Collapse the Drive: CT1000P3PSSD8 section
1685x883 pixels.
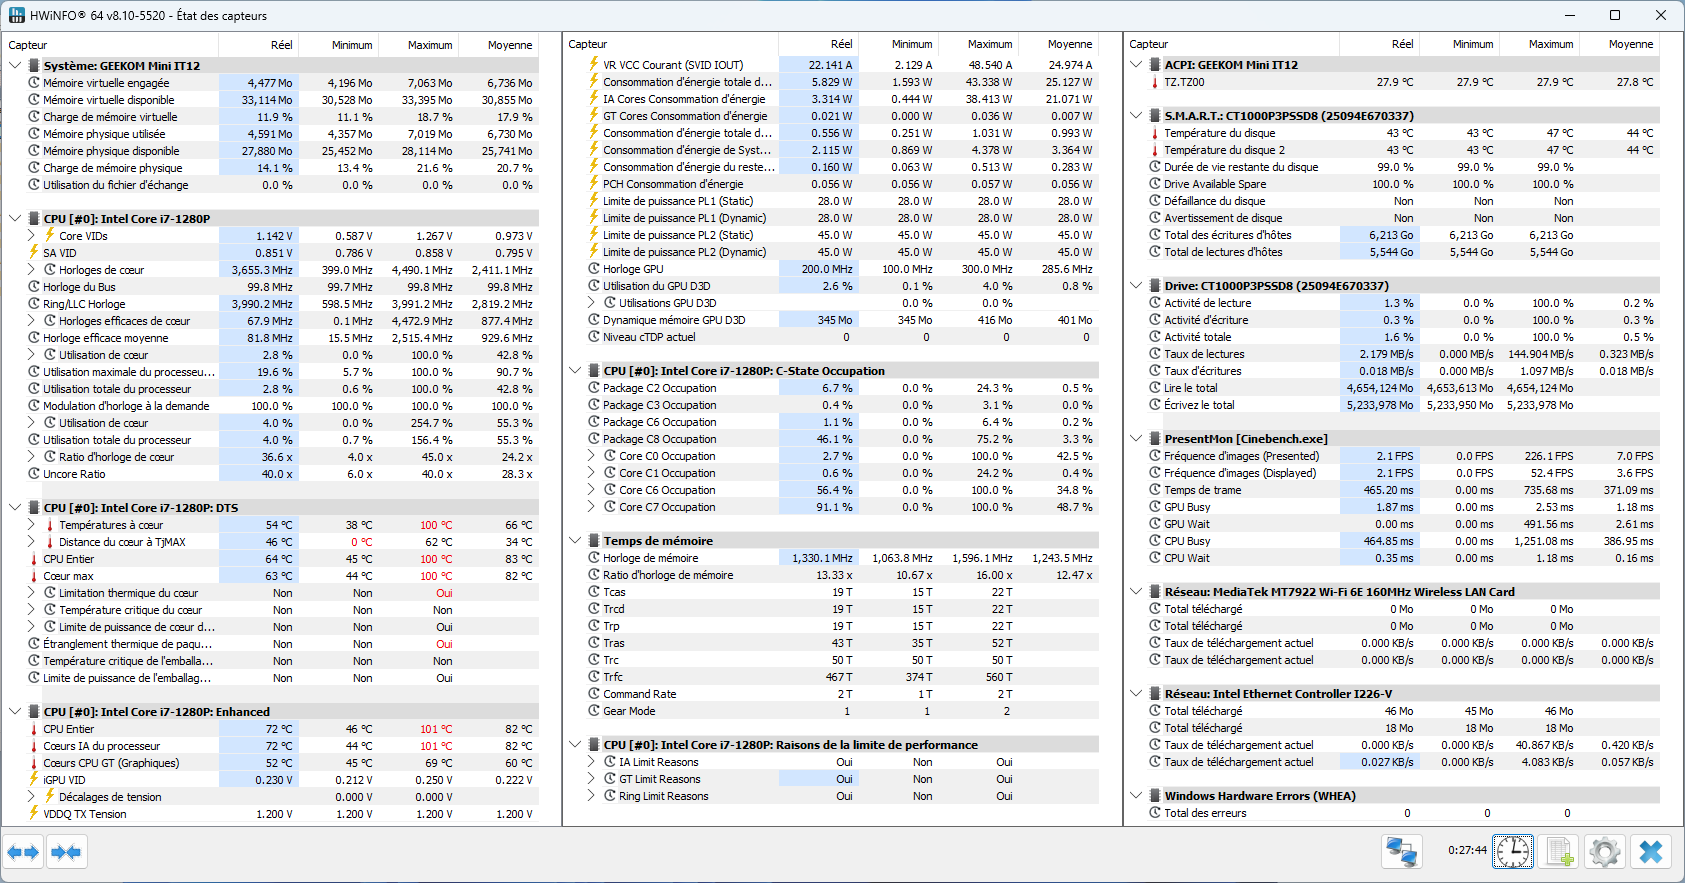[1136, 286]
